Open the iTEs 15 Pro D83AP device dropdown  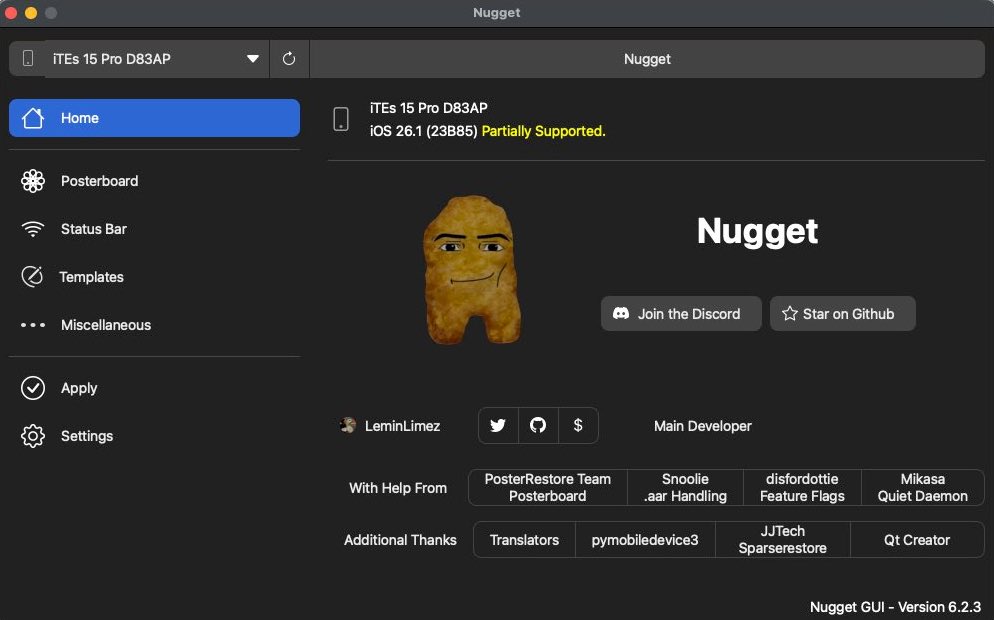(157, 59)
